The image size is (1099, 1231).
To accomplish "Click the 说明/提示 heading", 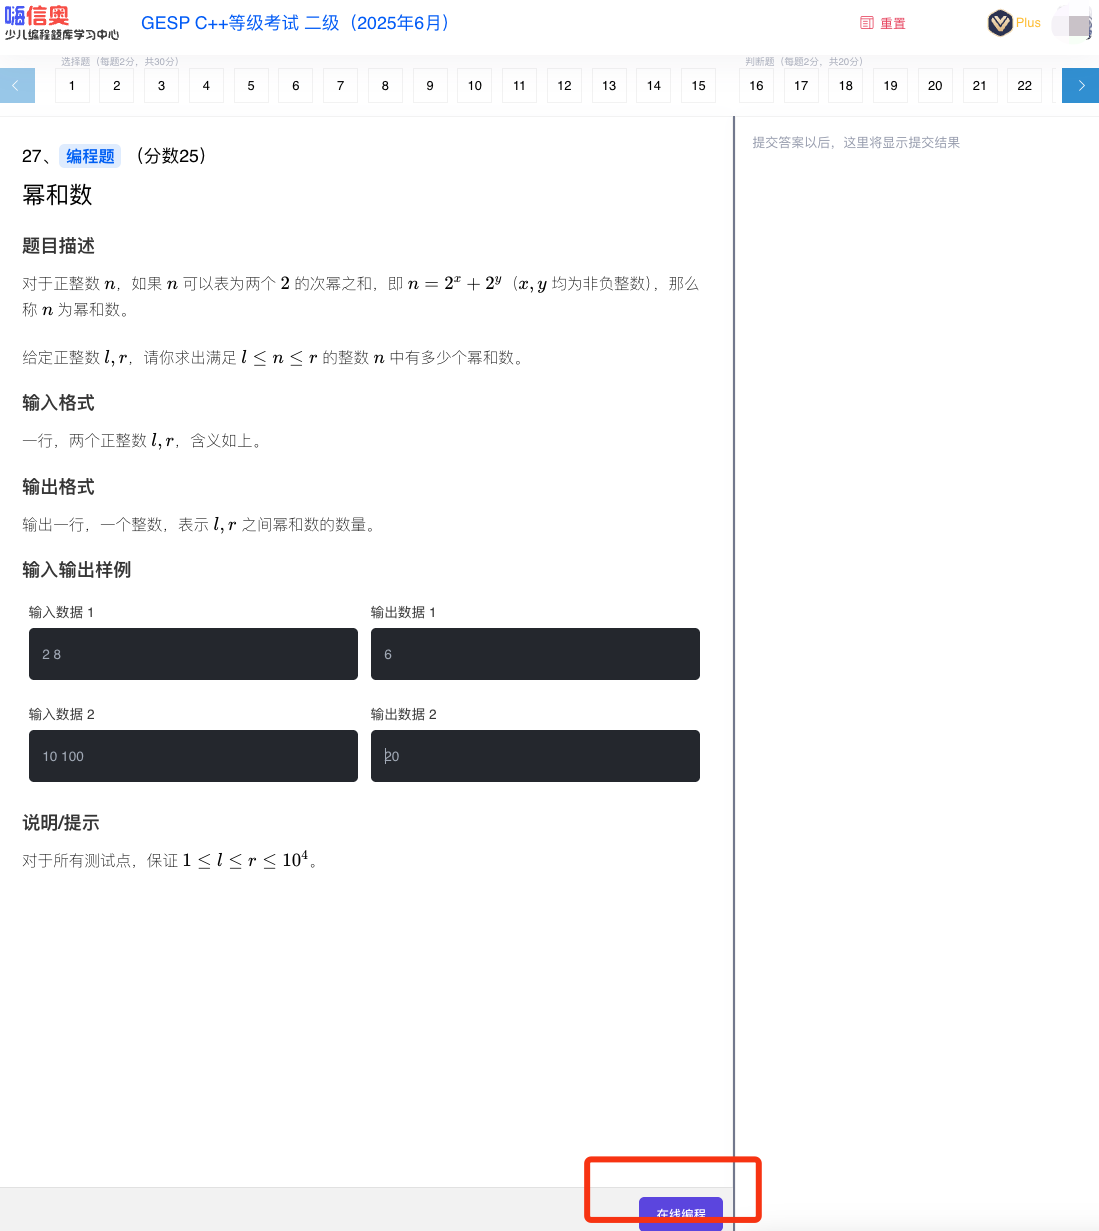I will coord(61,823).
